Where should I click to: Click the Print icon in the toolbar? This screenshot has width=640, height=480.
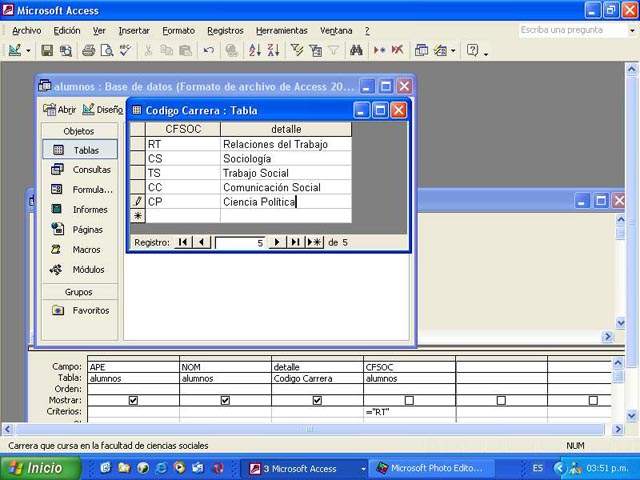click(x=88, y=50)
